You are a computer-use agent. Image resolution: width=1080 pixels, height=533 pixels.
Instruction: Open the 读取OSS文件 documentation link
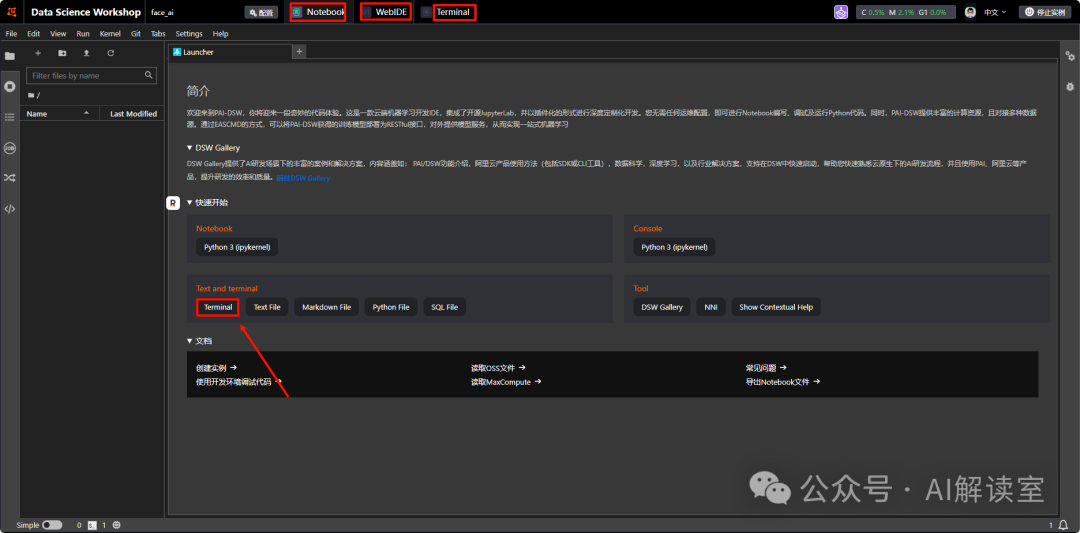(498, 368)
